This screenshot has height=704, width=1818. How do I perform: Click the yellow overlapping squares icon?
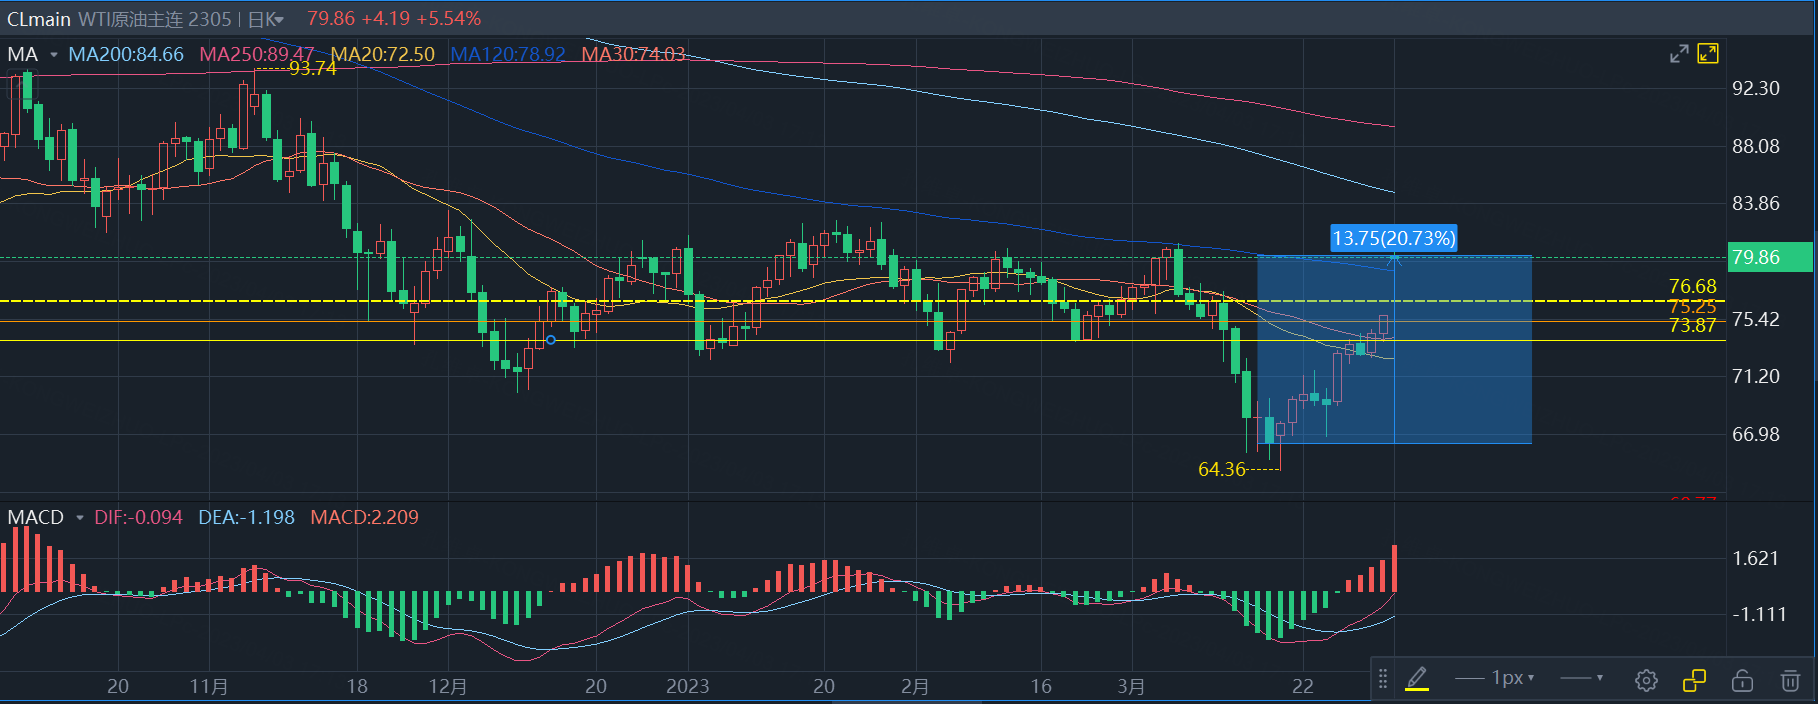(x=1694, y=680)
